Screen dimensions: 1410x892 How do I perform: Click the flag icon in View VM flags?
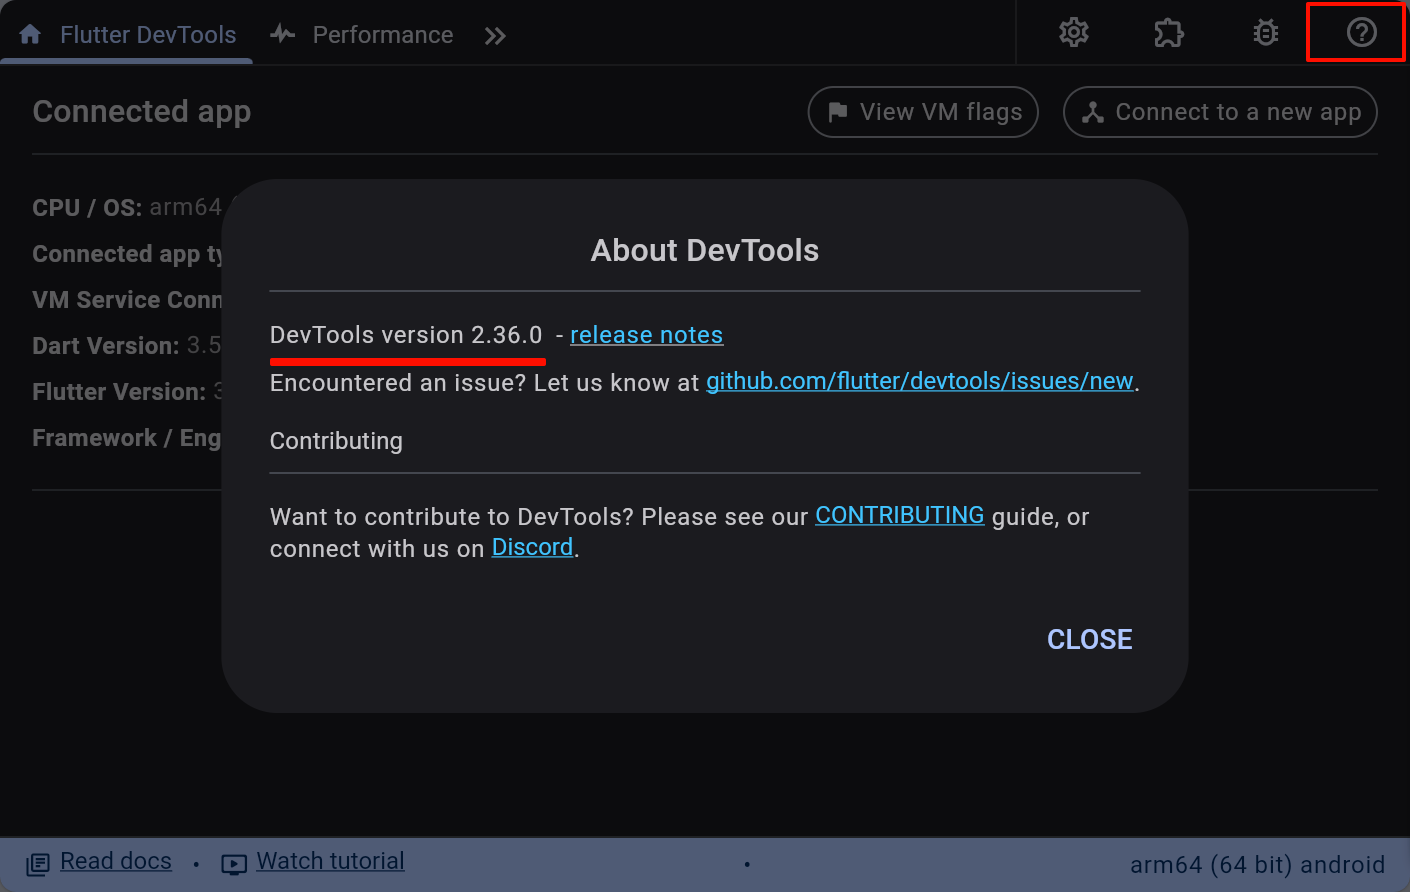[x=838, y=112]
